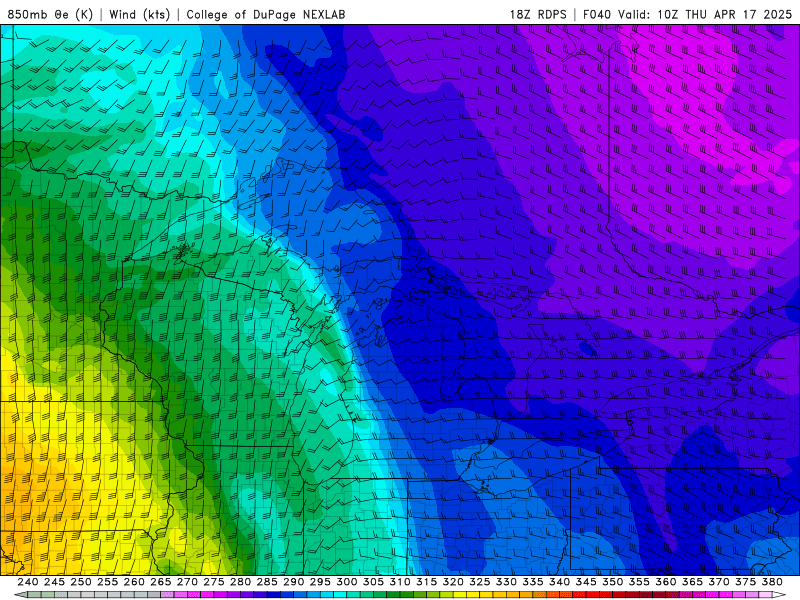Click the "10Z THU APR 17 2025" valid time
Screen dimensions: 800x600
coord(724,14)
